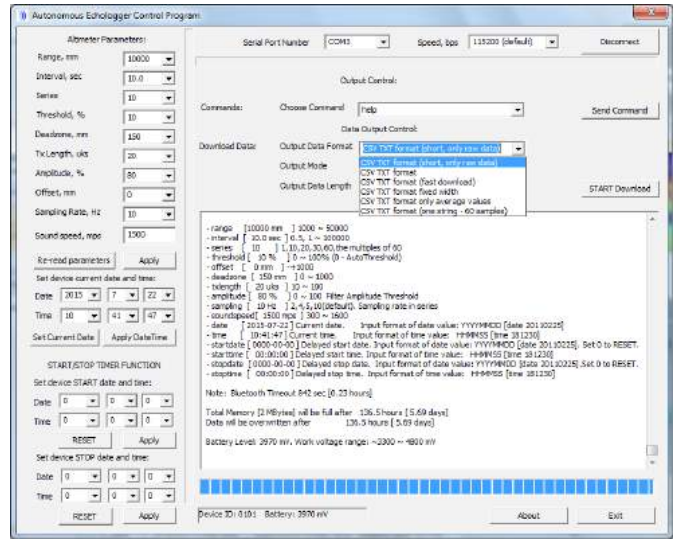Expand the Serial Port Number combo box
The image size is (679, 544).
tap(382, 43)
